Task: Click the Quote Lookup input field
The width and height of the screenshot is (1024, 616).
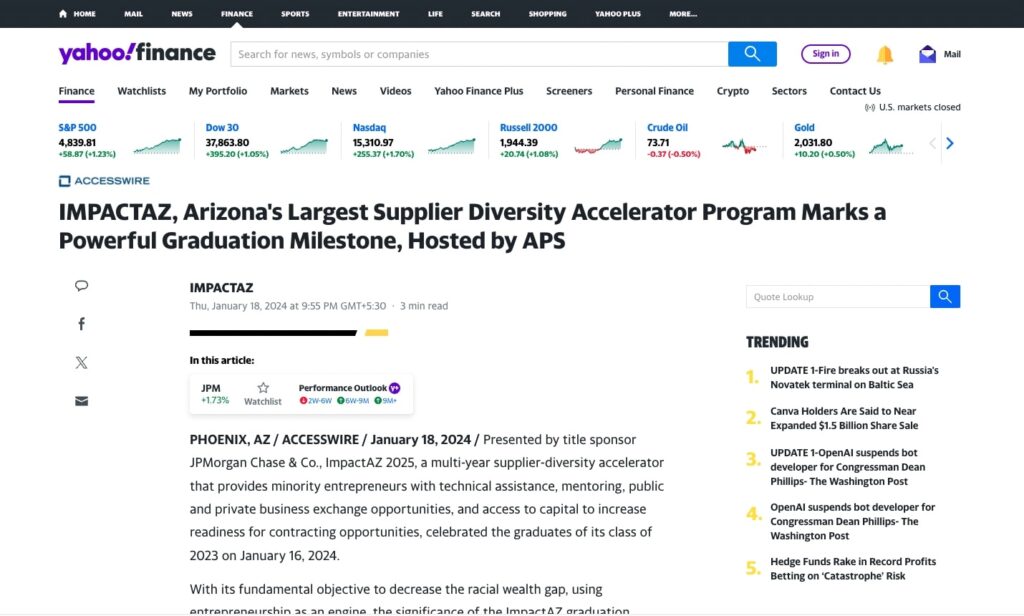Action: click(x=838, y=297)
